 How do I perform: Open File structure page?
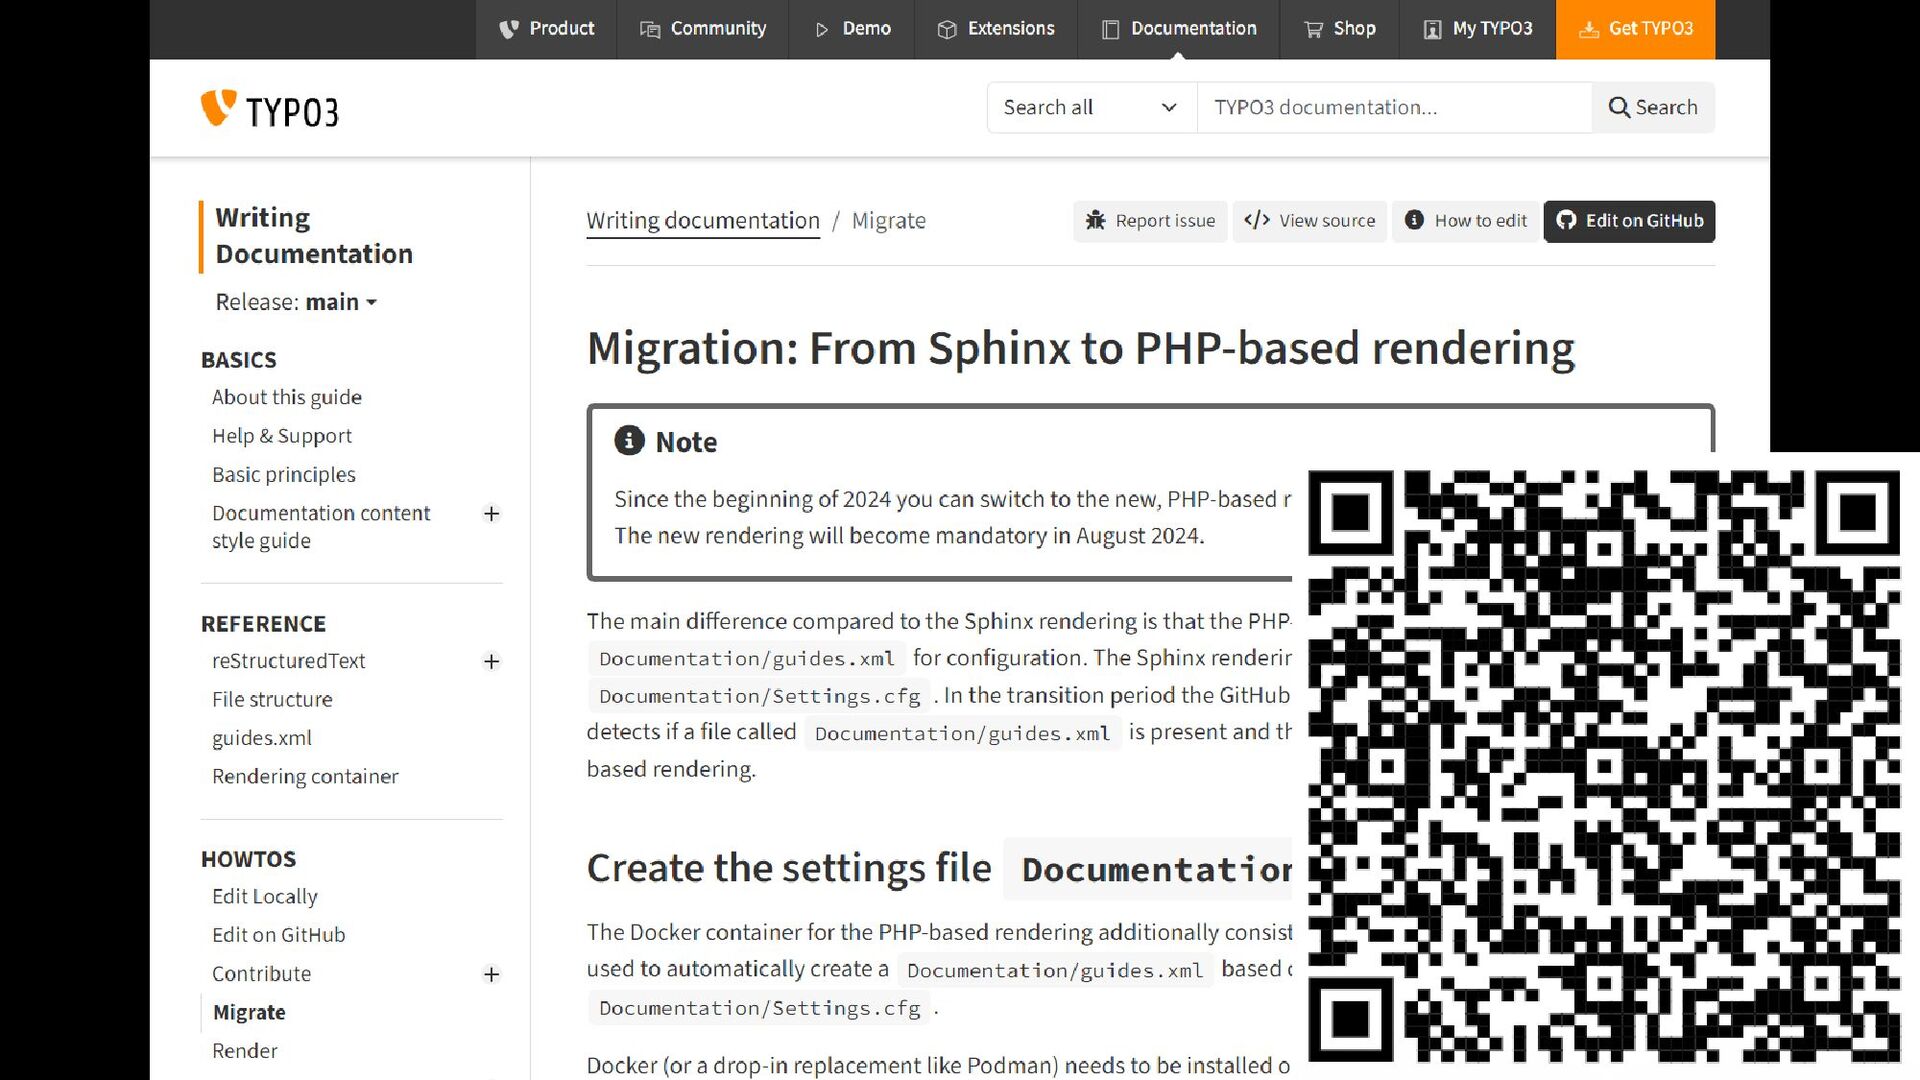pos(272,699)
